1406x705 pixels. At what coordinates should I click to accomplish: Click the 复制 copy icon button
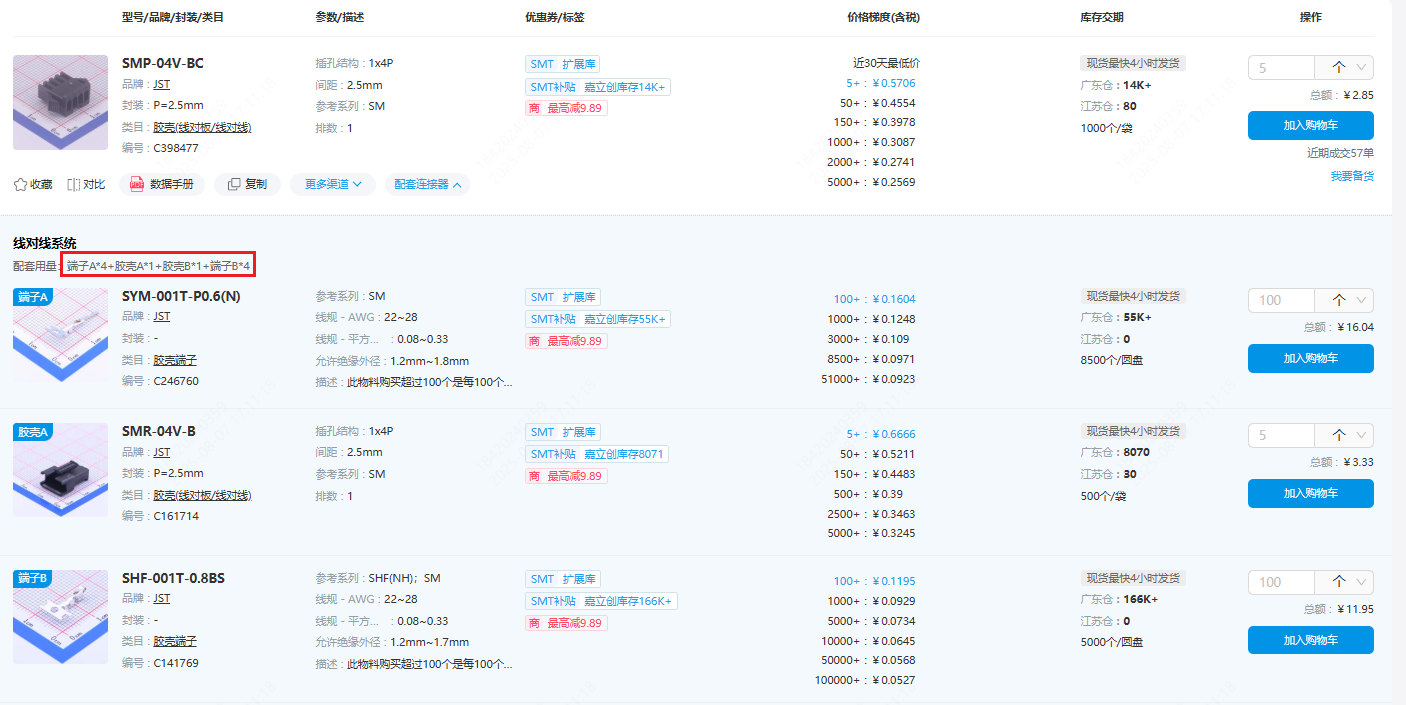(x=247, y=184)
